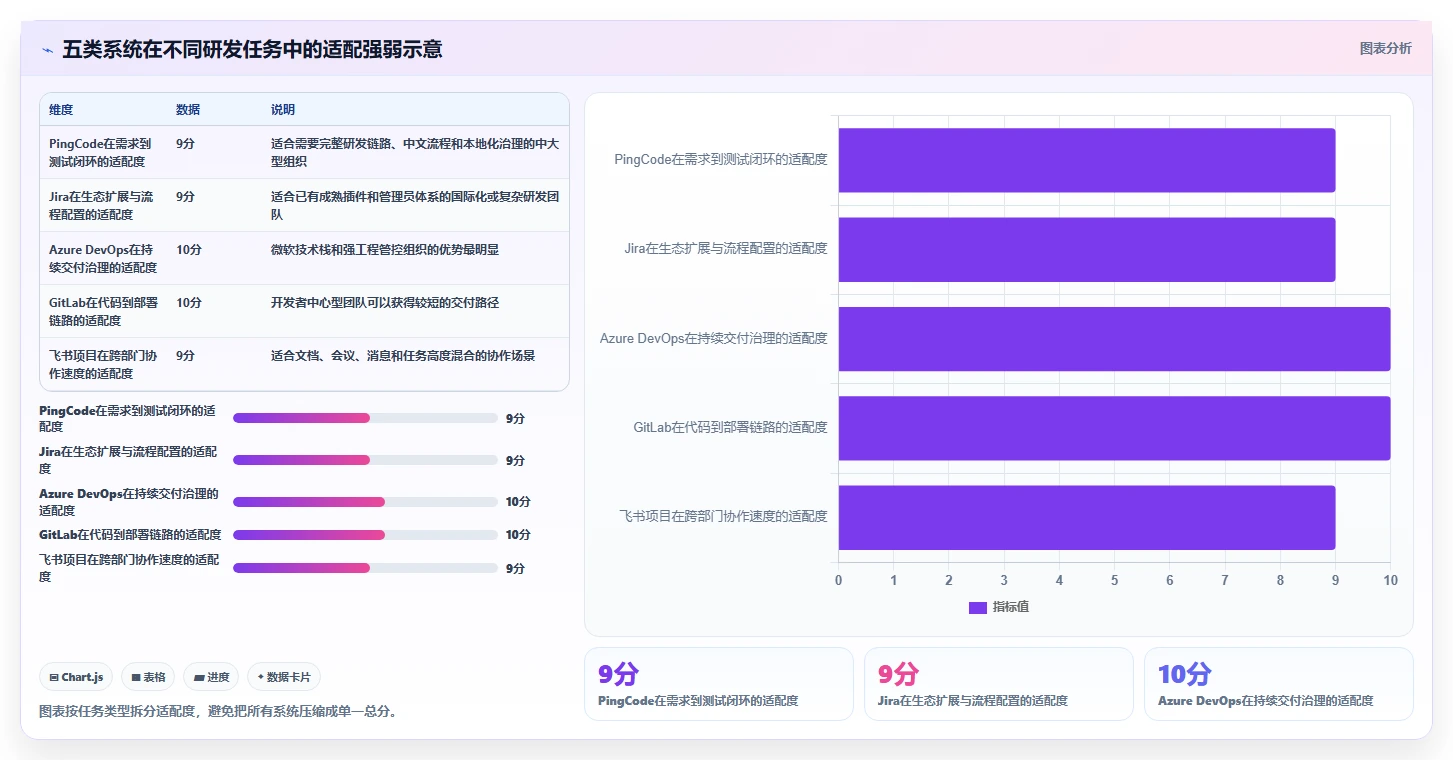Screen dimensions: 1453x760
Task: Toggle the 指标值 legend swatch
Action: [978, 608]
